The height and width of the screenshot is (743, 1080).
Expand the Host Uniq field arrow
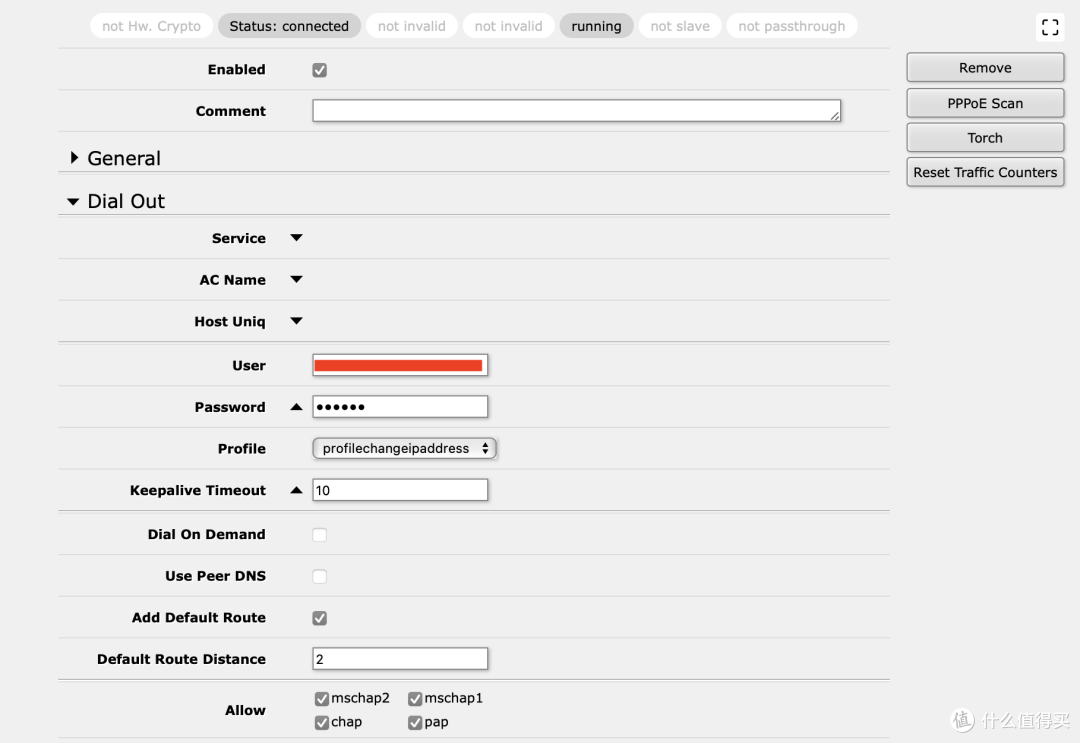coord(296,321)
